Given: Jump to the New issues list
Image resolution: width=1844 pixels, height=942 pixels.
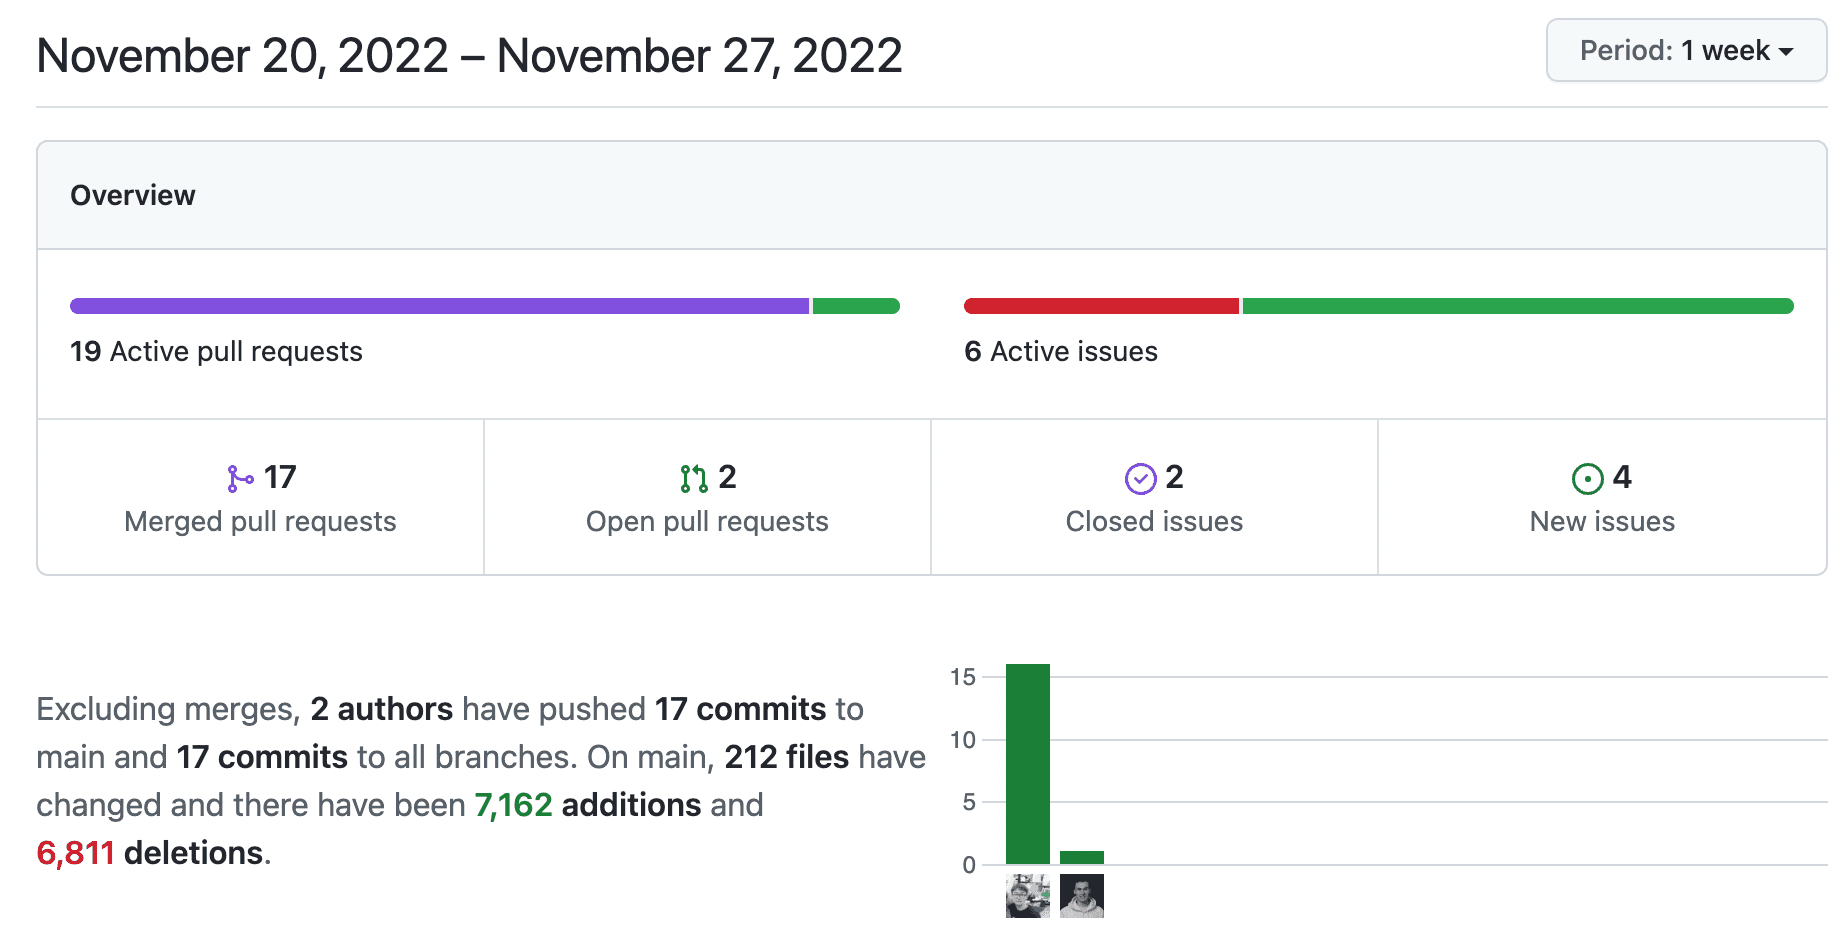Looking at the screenshot, I should (1602, 521).
